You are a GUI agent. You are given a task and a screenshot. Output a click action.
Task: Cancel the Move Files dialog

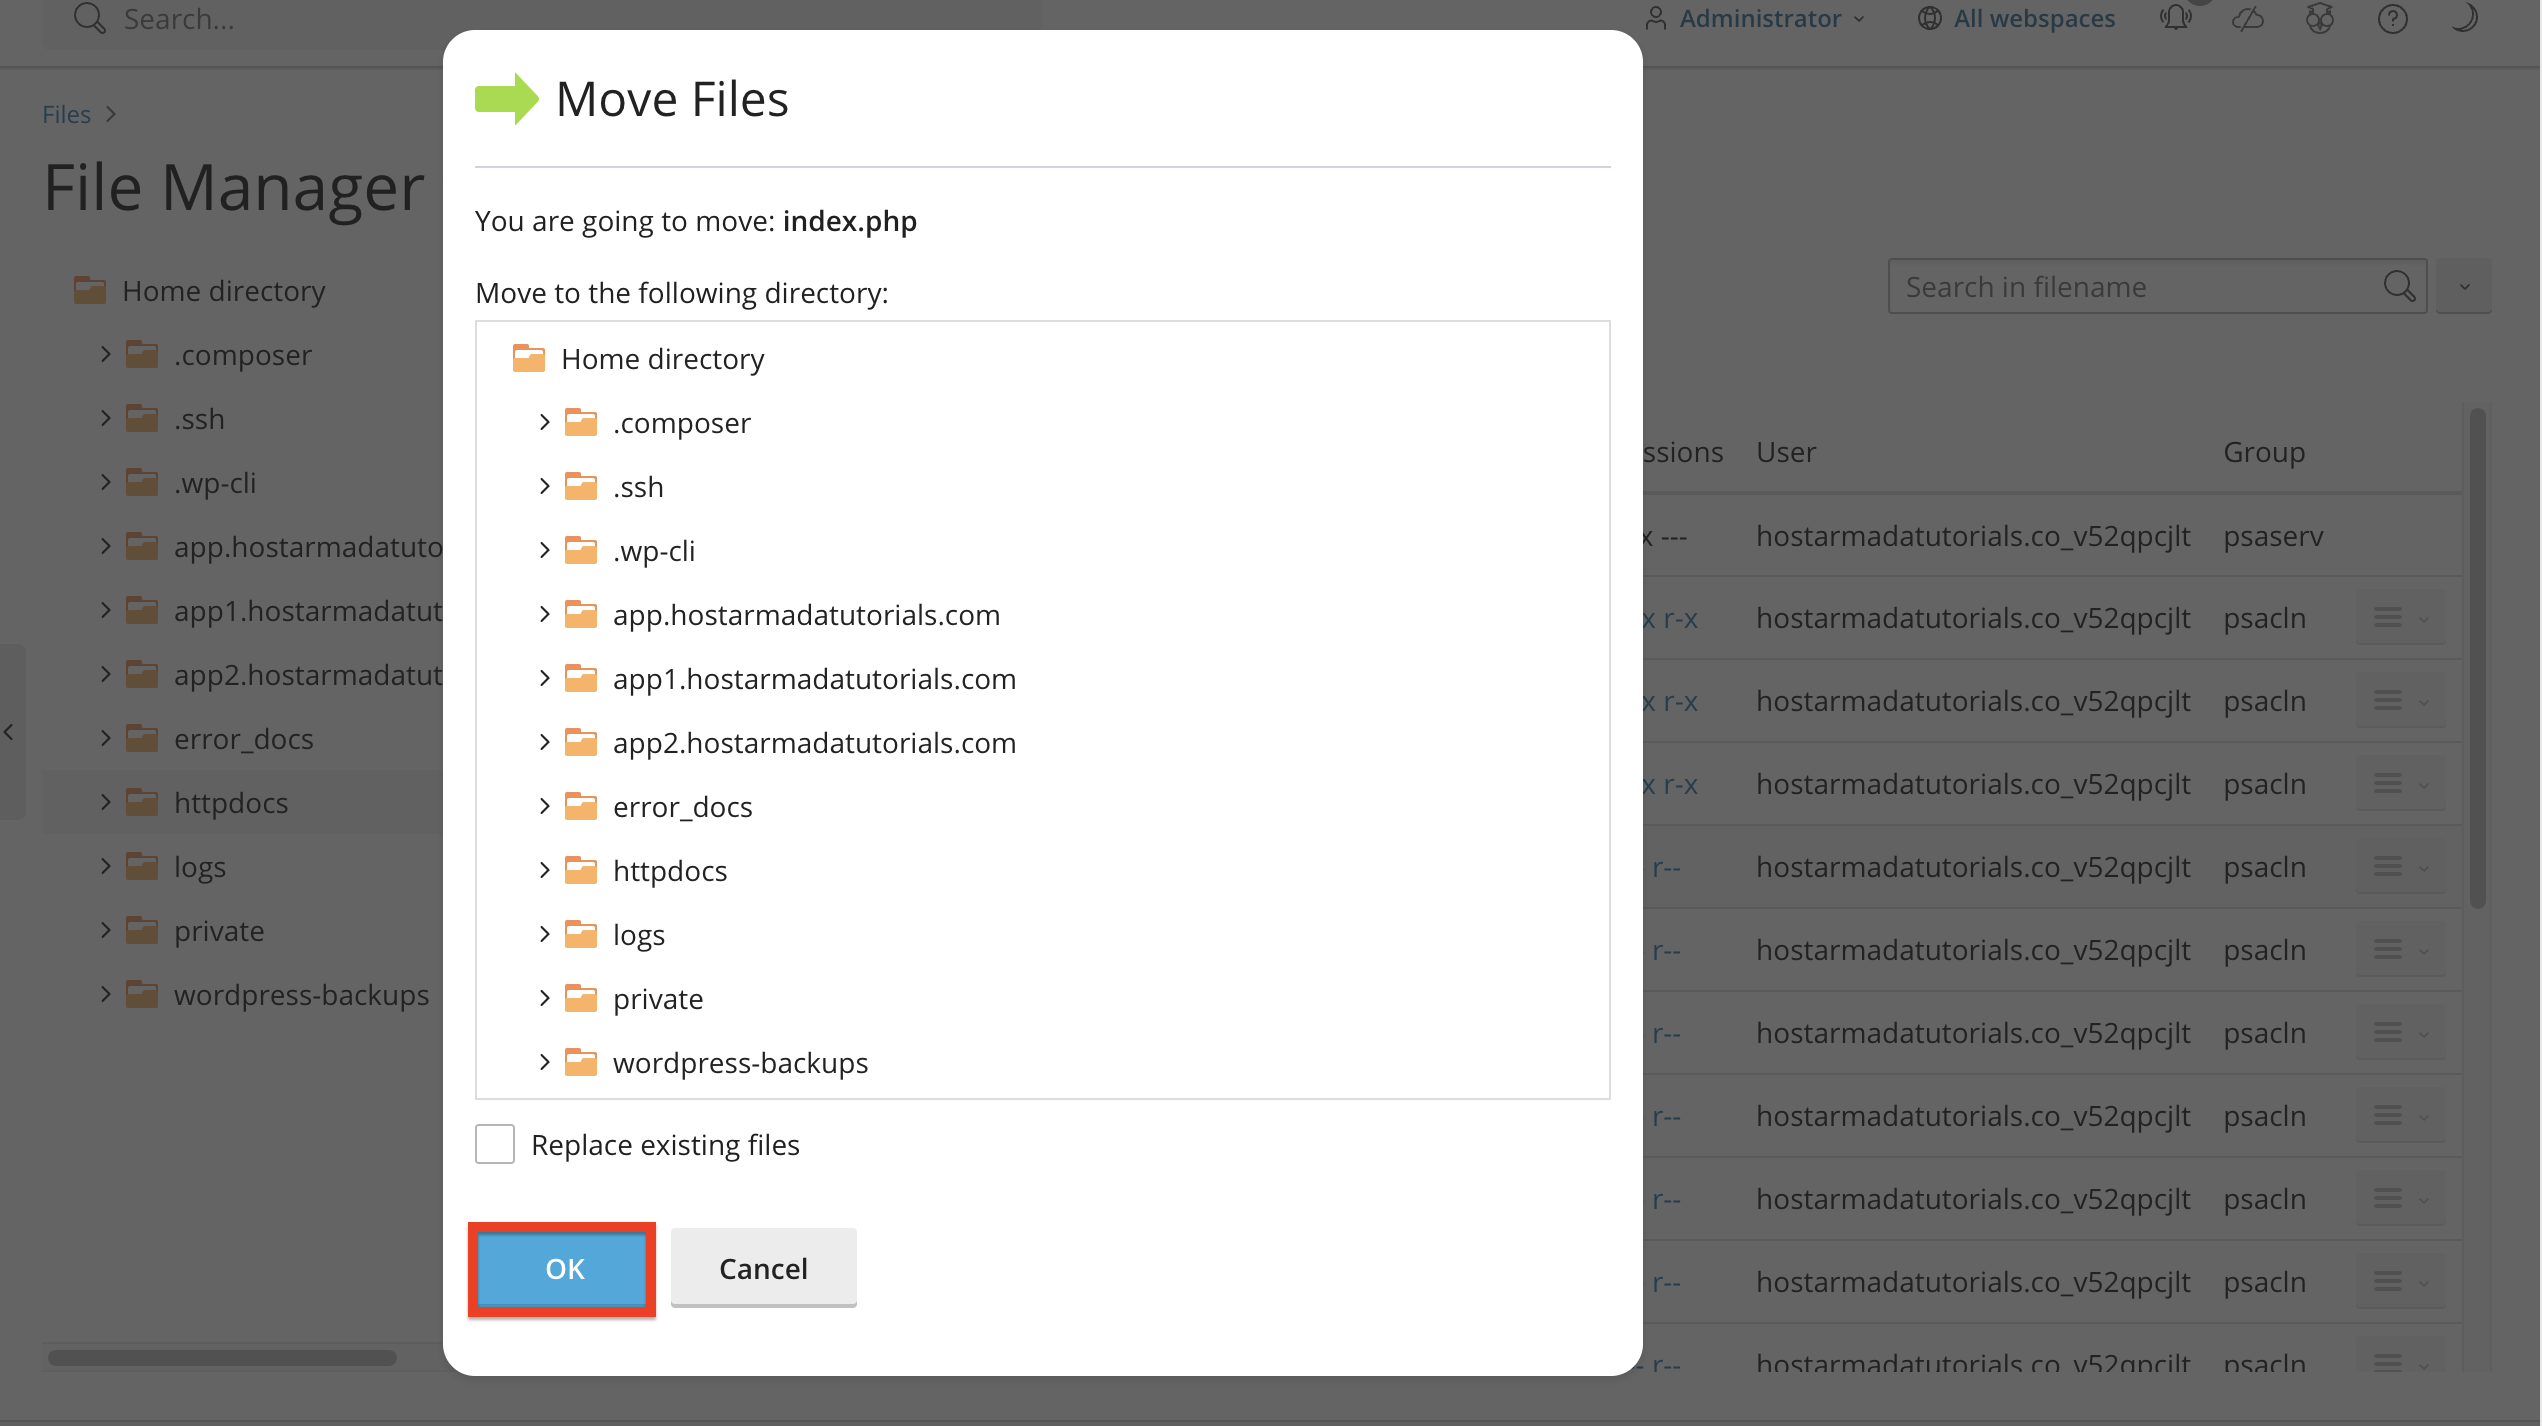tap(763, 1268)
